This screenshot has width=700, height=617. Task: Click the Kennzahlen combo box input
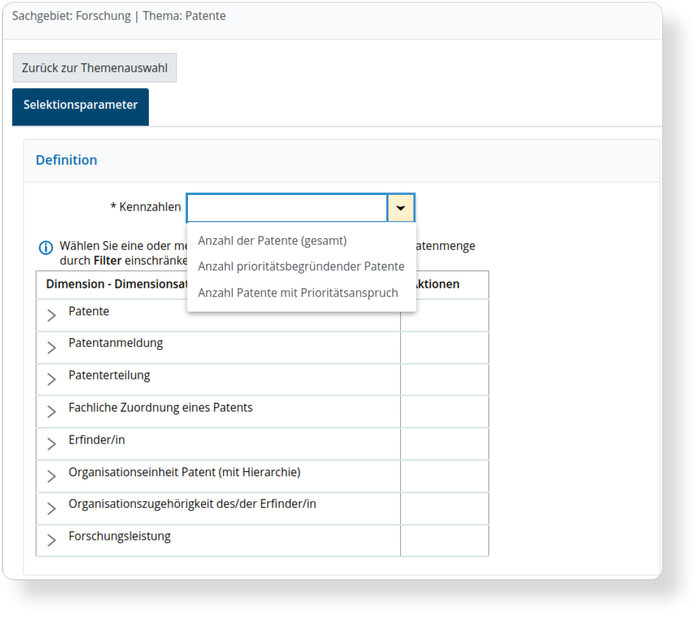pyautogui.click(x=287, y=208)
